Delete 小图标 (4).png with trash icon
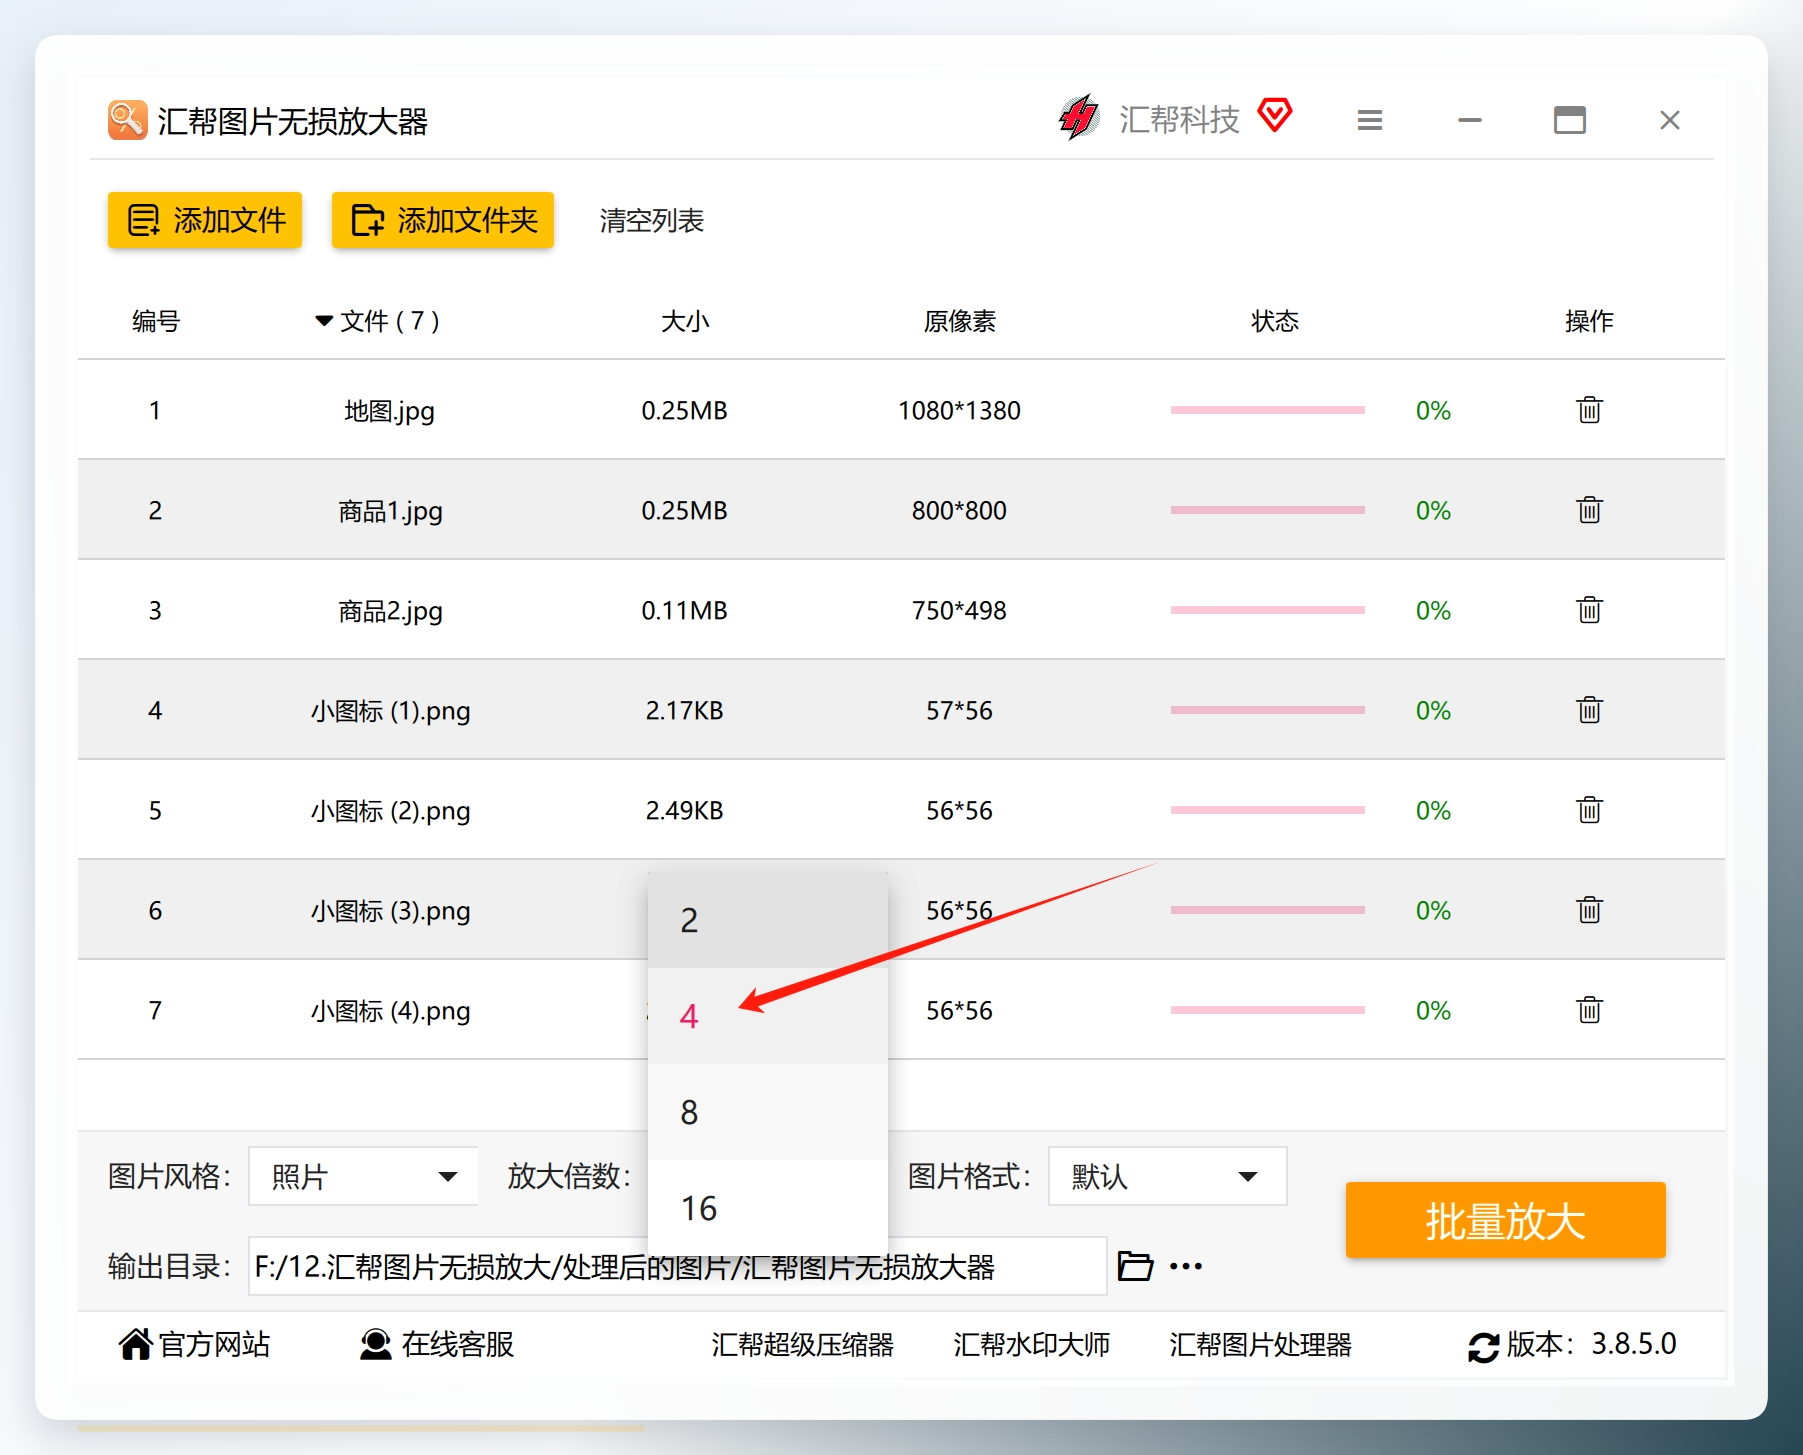The image size is (1803, 1455). pyautogui.click(x=1589, y=1010)
